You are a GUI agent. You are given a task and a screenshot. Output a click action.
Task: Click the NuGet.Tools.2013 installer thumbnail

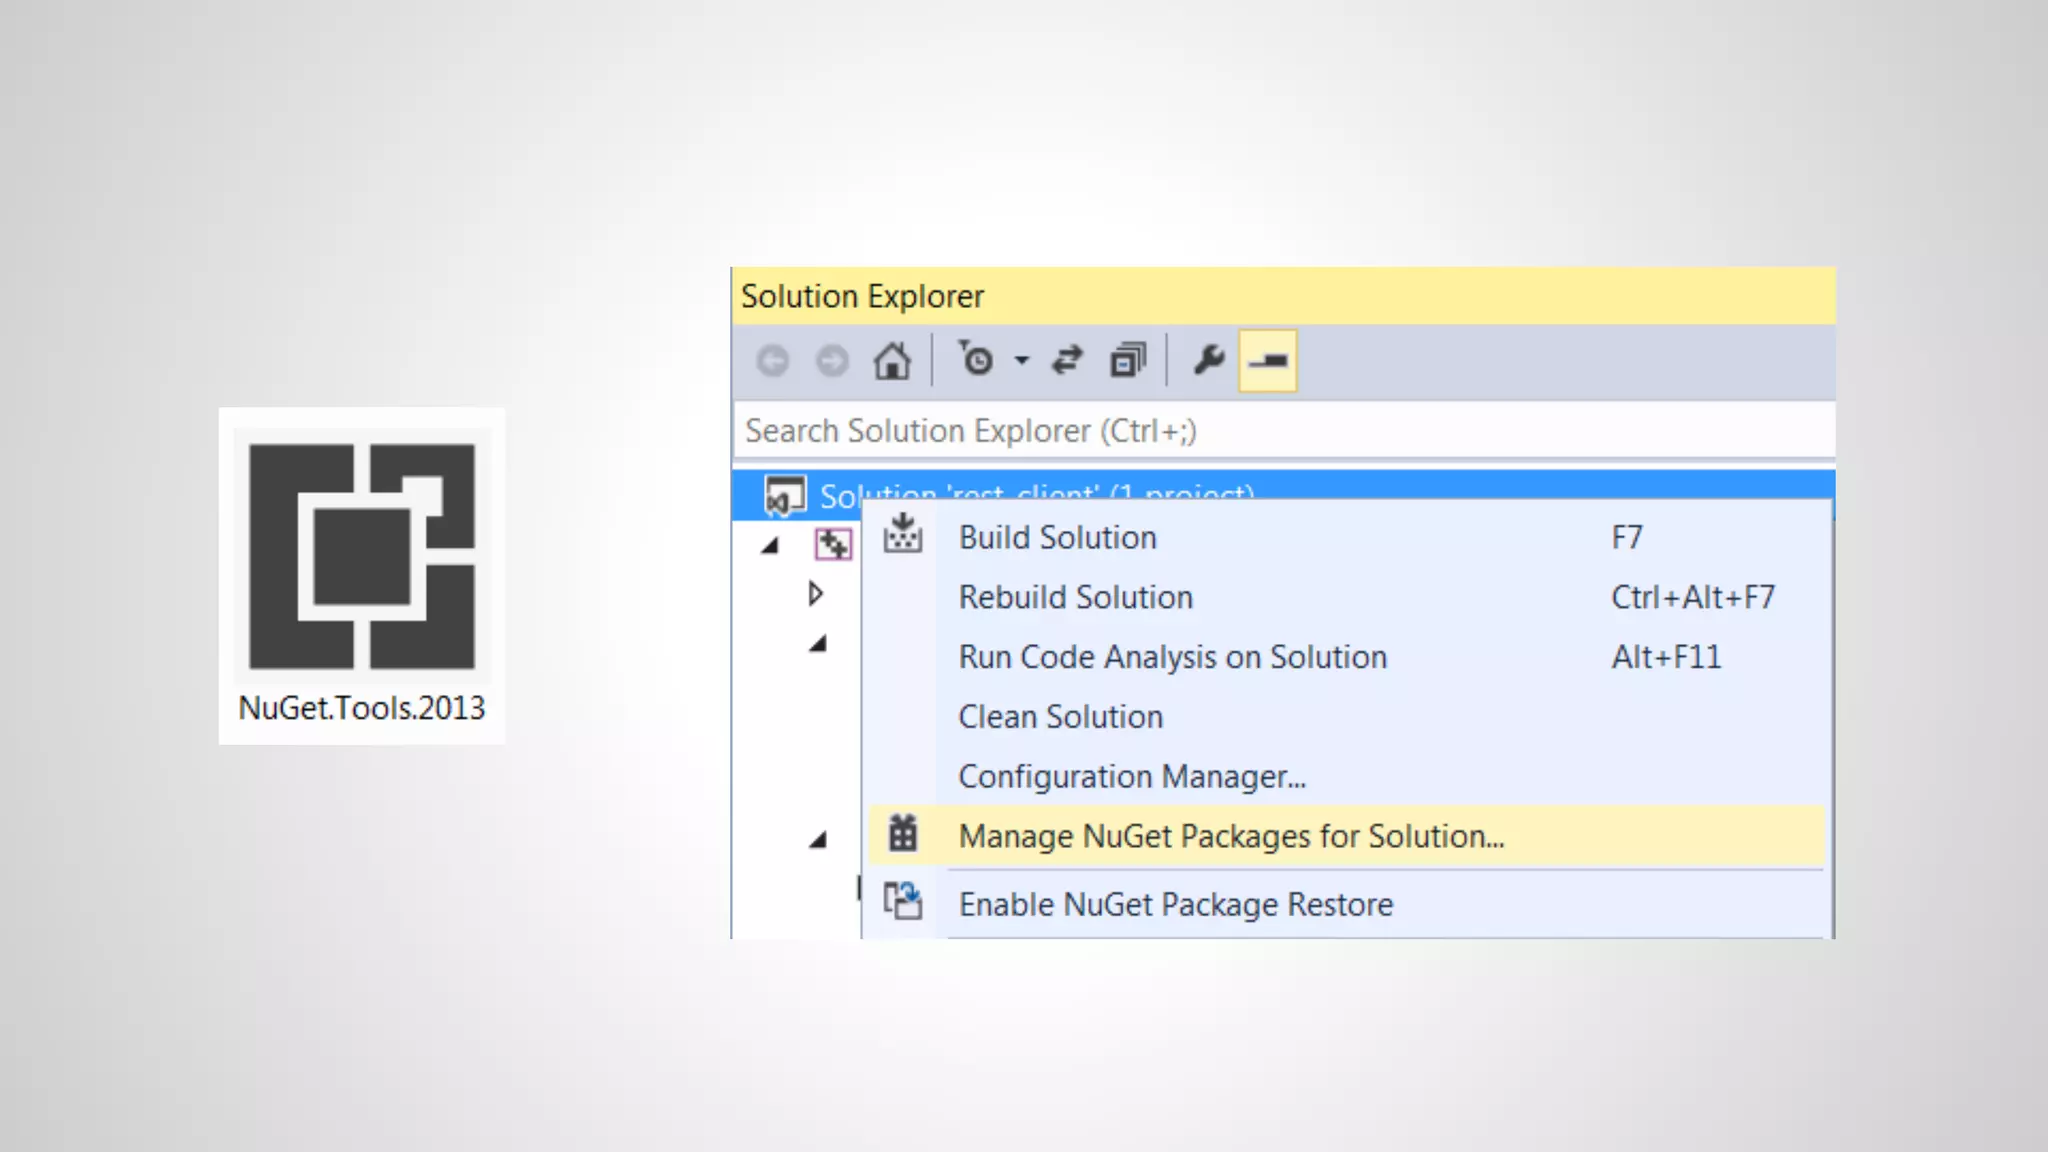click(362, 575)
